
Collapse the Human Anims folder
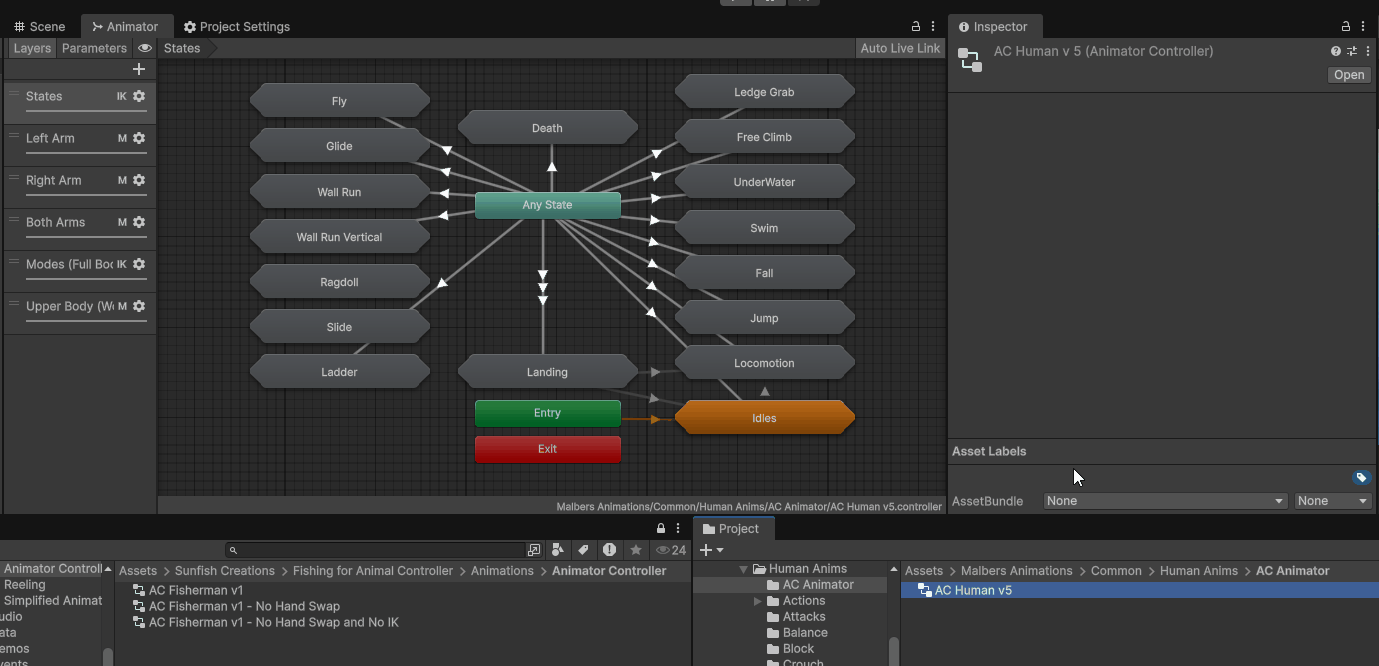(743, 569)
